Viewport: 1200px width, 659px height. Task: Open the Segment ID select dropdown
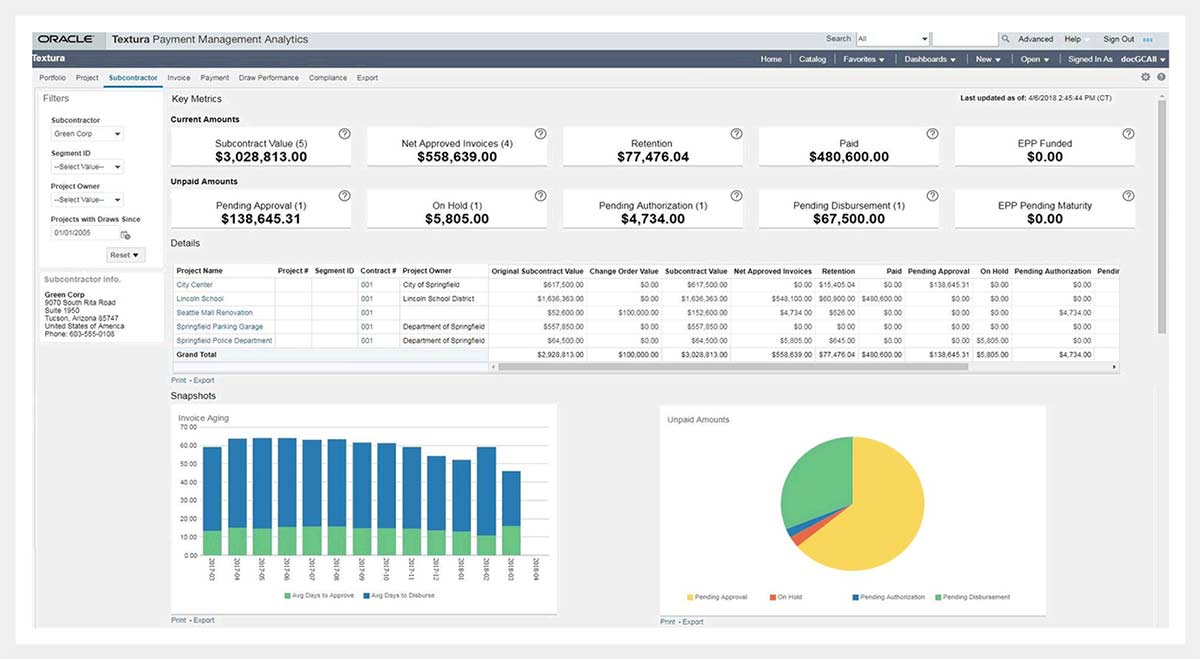[x=87, y=167]
